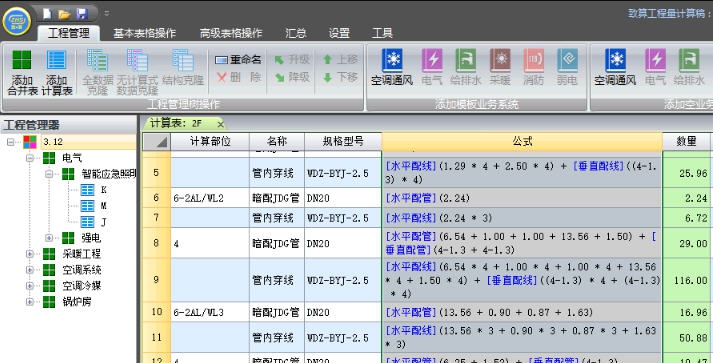
Task: Add 电气 template in 添加模板业务系统 group
Action: (x=432, y=67)
